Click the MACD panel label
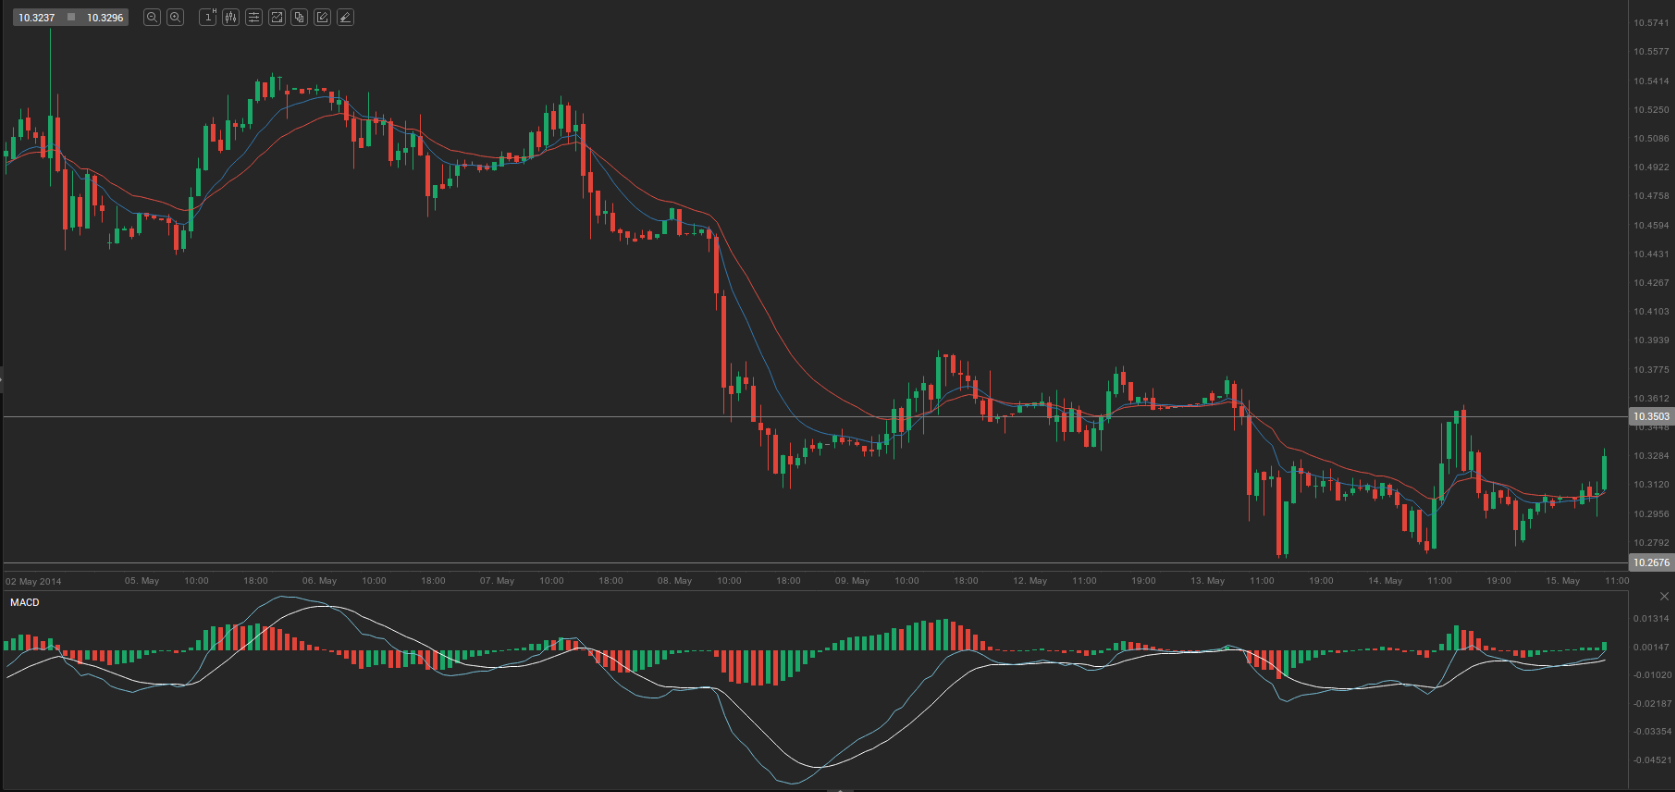This screenshot has height=792, width=1675. [x=25, y=602]
